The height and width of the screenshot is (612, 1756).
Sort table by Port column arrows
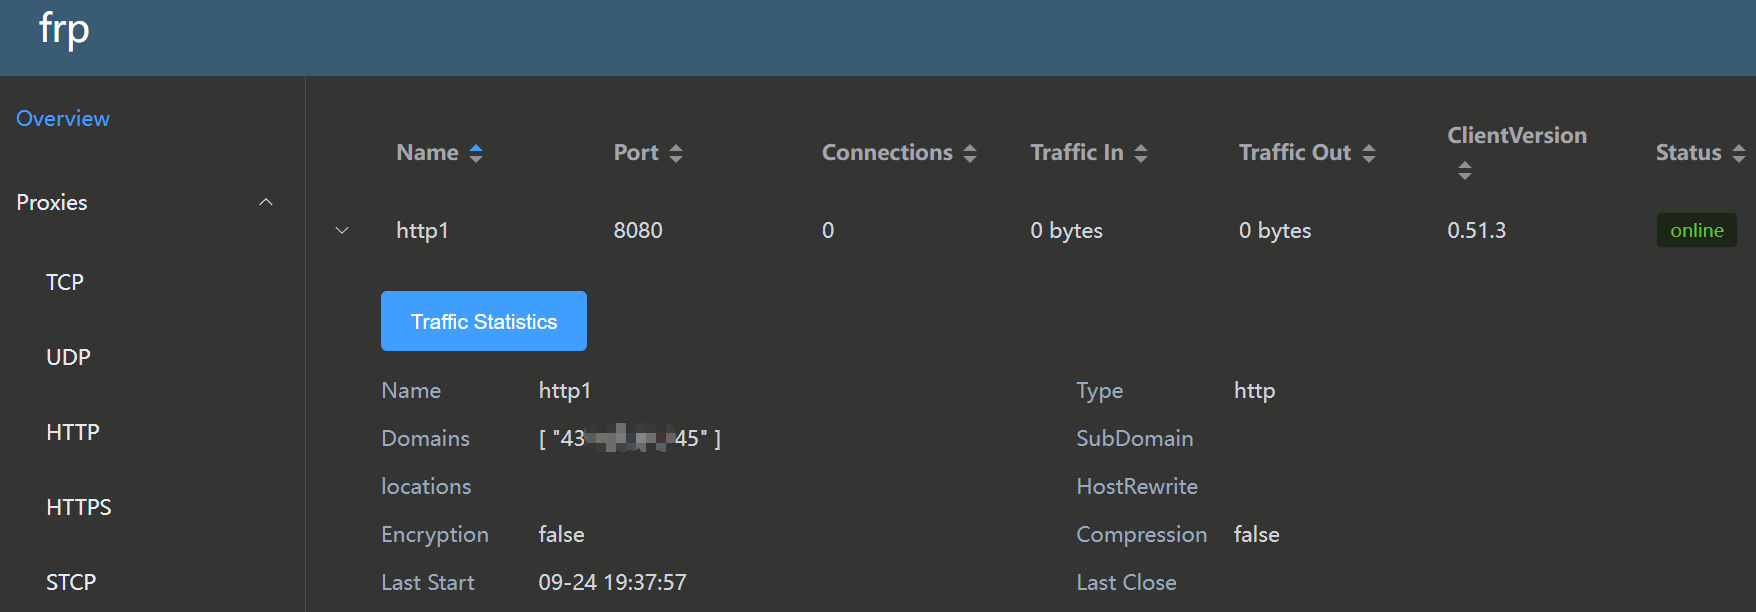676,153
